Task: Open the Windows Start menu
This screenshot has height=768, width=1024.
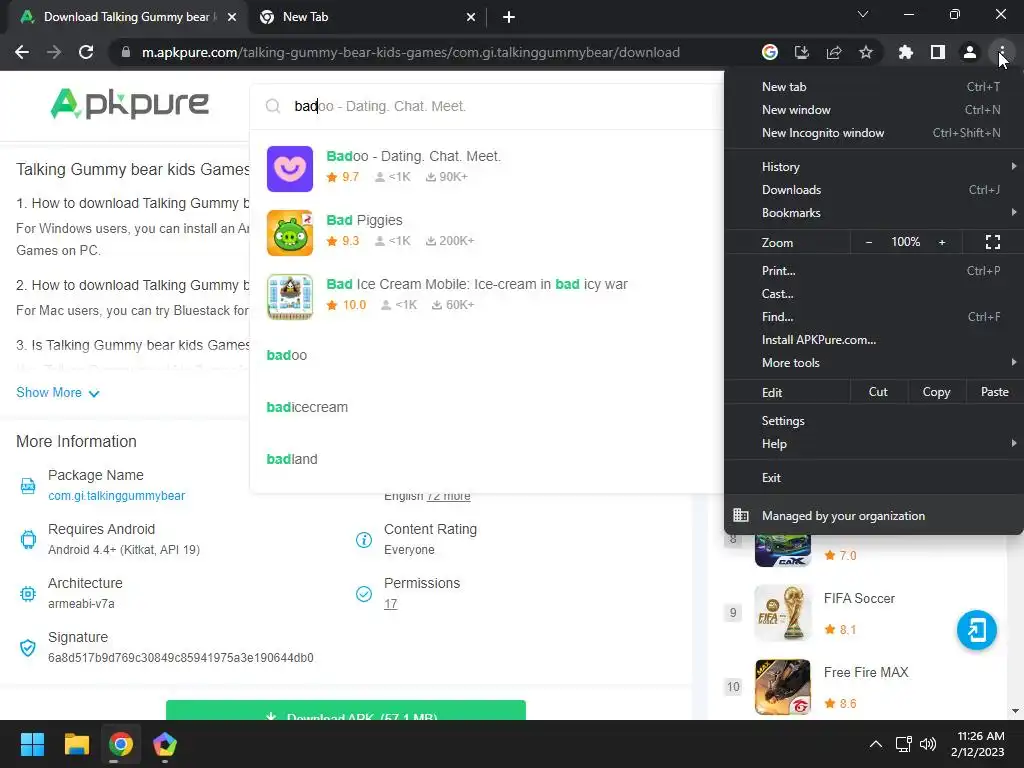Action: [x=32, y=744]
